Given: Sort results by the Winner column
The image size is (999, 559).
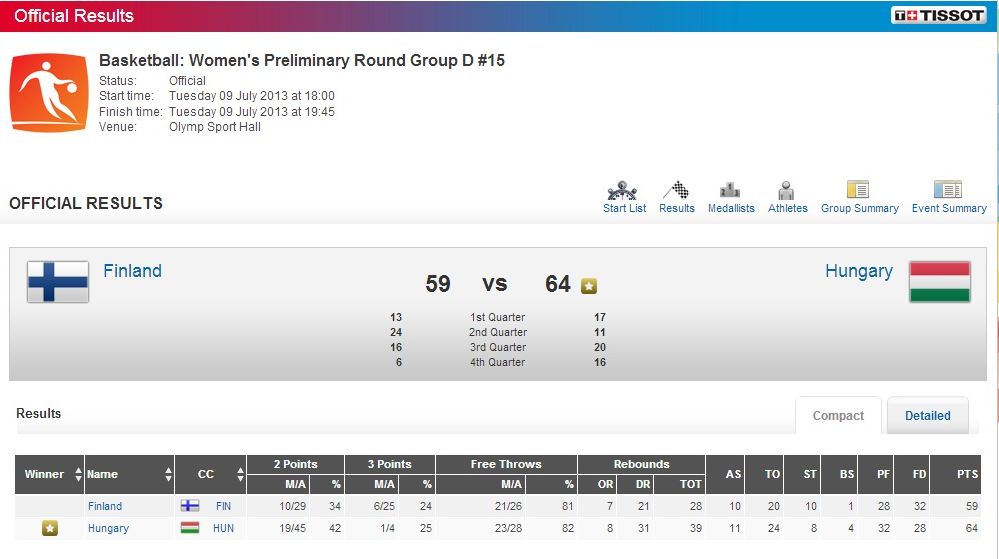Looking at the screenshot, I should (x=79, y=474).
